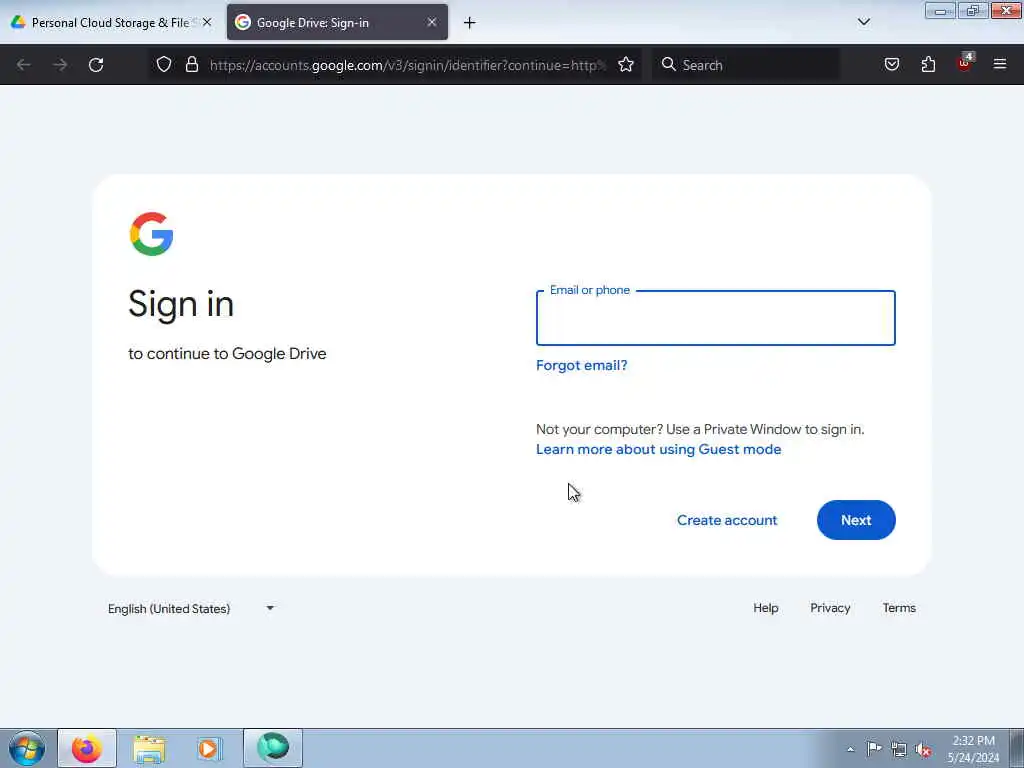
Task: Close the Google Drive: Sign-in tab
Action: click(x=432, y=22)
